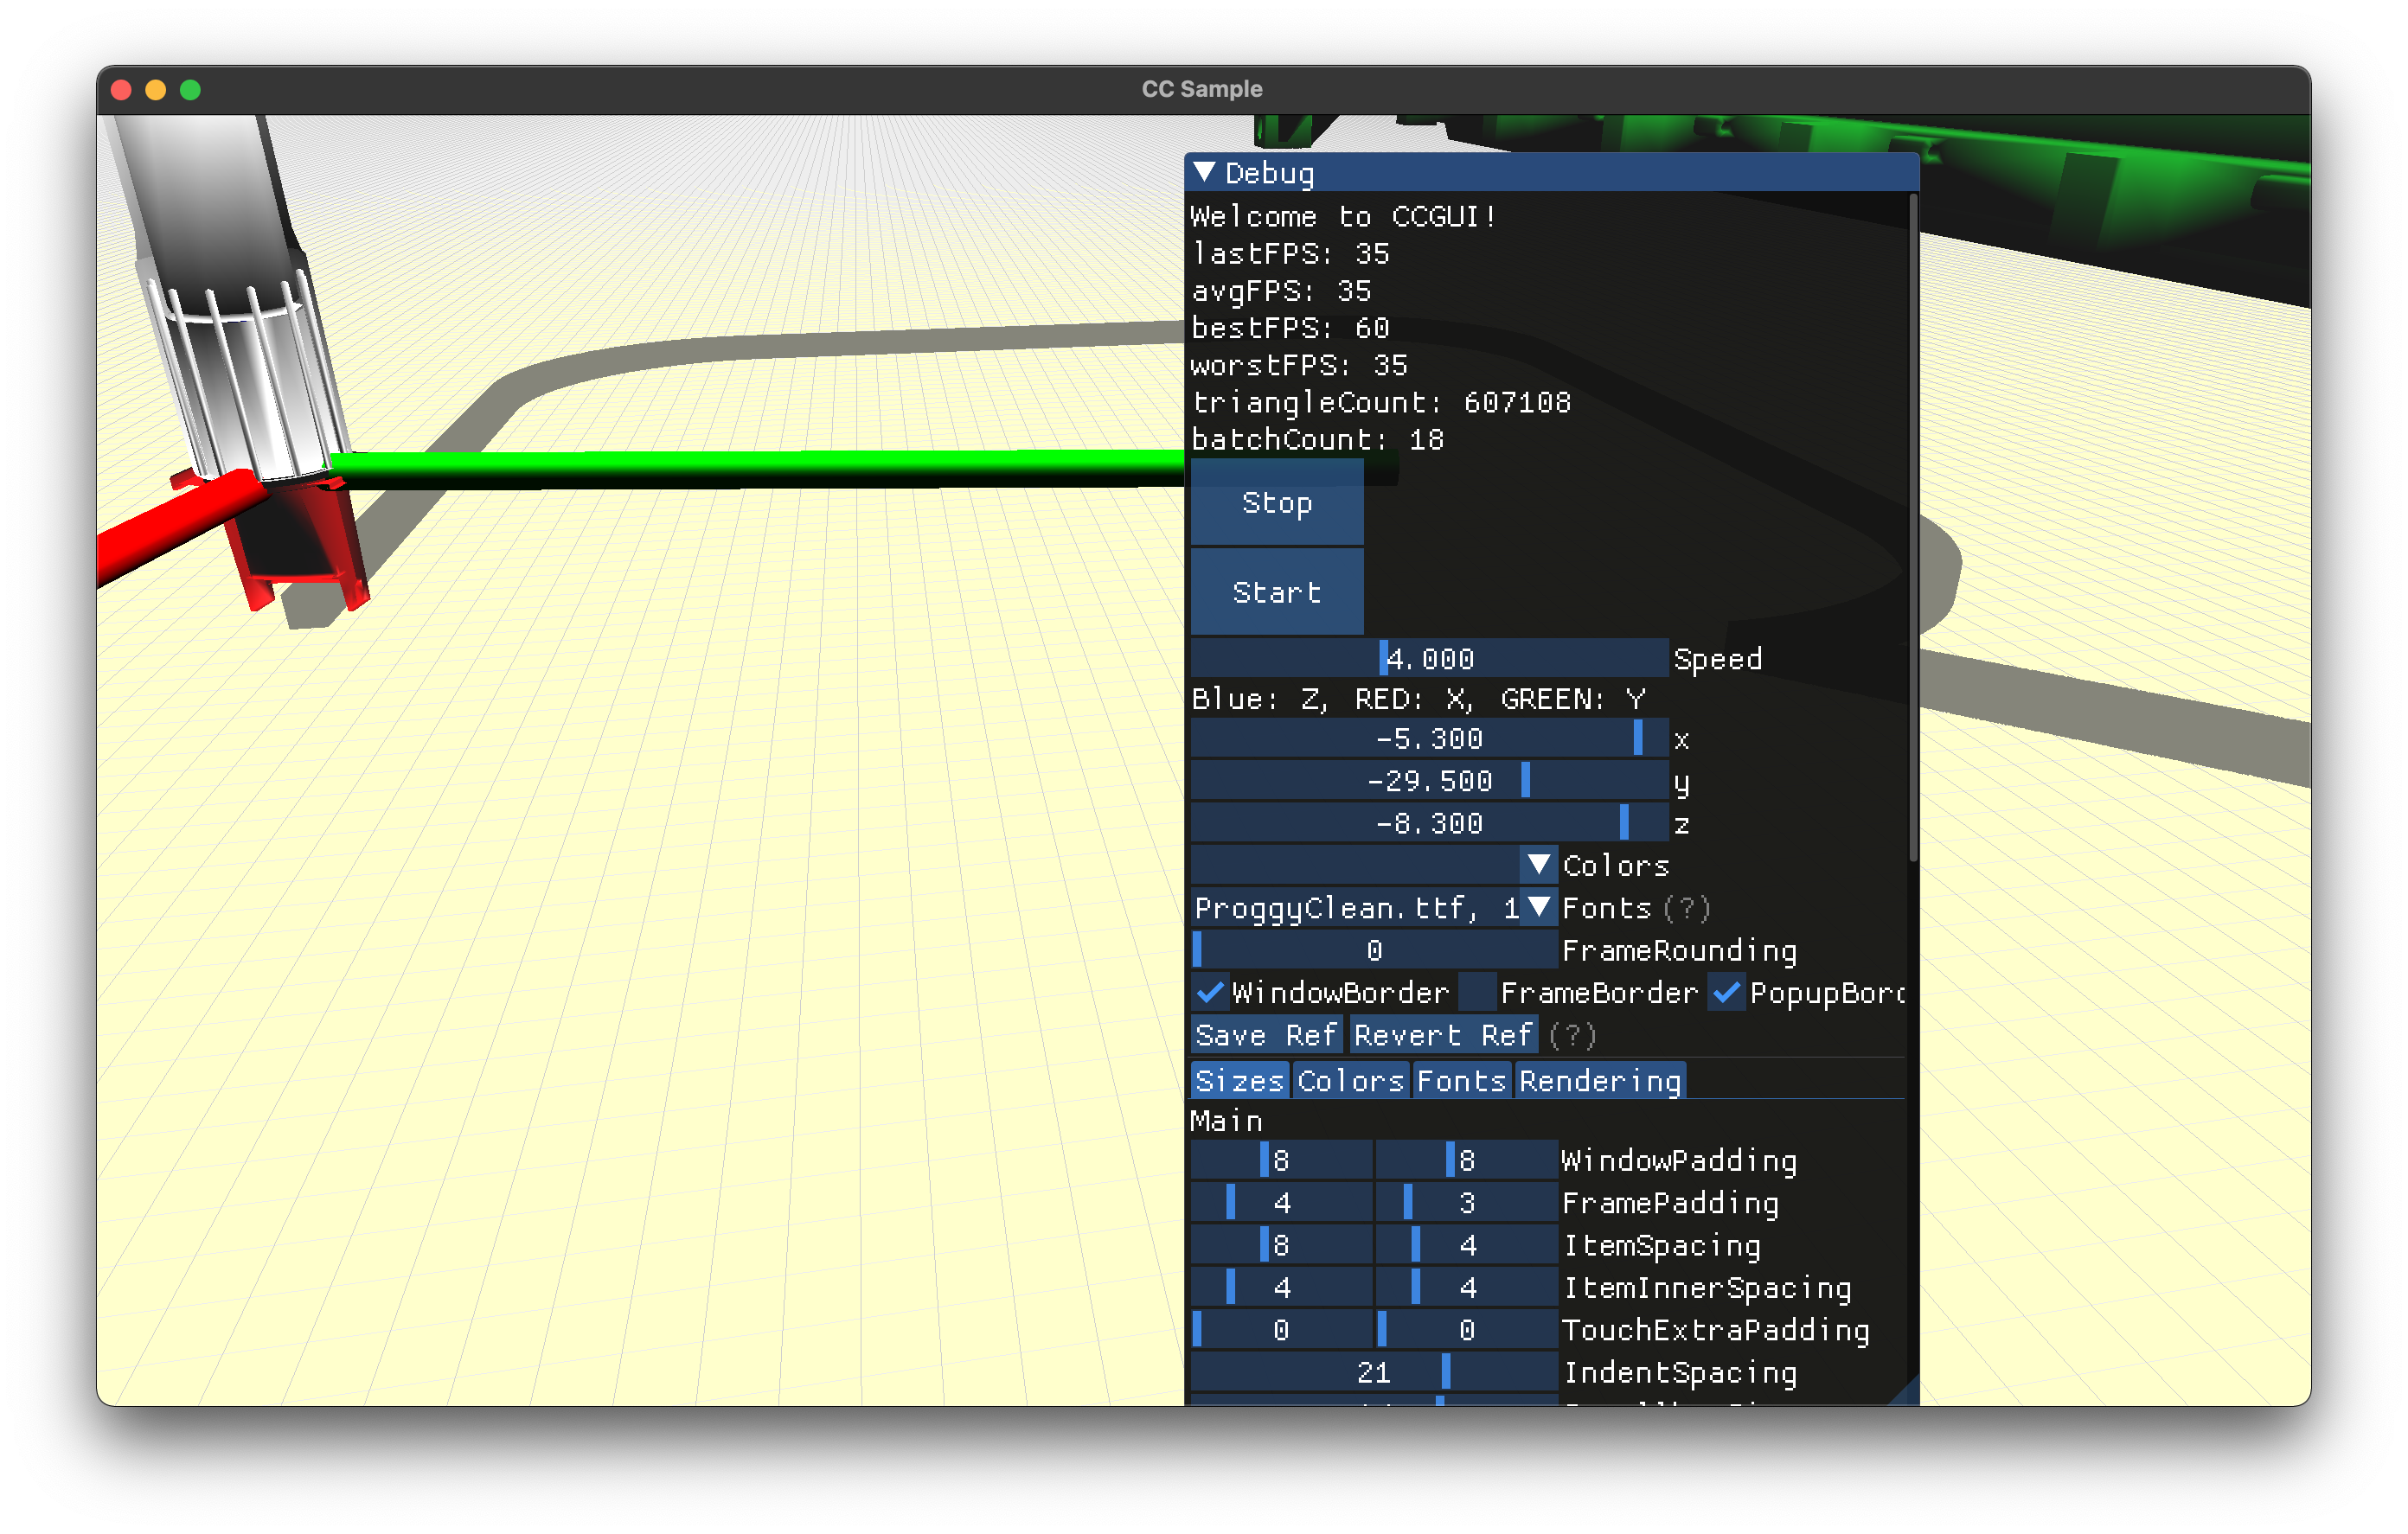Switch to the Fonts tab
Screen dimensions: 2408x1534
pyautogui.click(x=1460, y=1081)
